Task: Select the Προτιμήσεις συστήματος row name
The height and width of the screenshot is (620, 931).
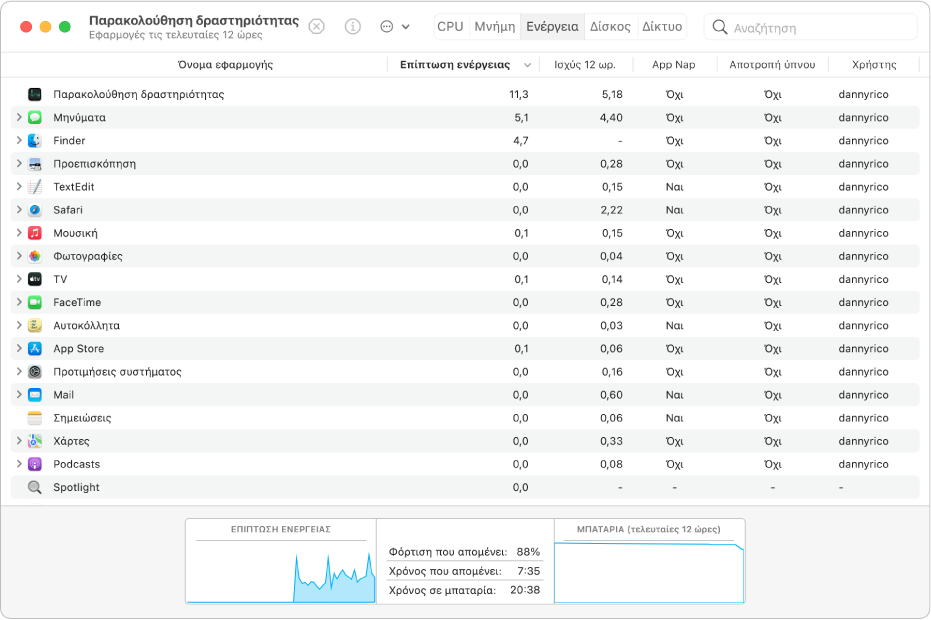Action: [x=117, y=372]
